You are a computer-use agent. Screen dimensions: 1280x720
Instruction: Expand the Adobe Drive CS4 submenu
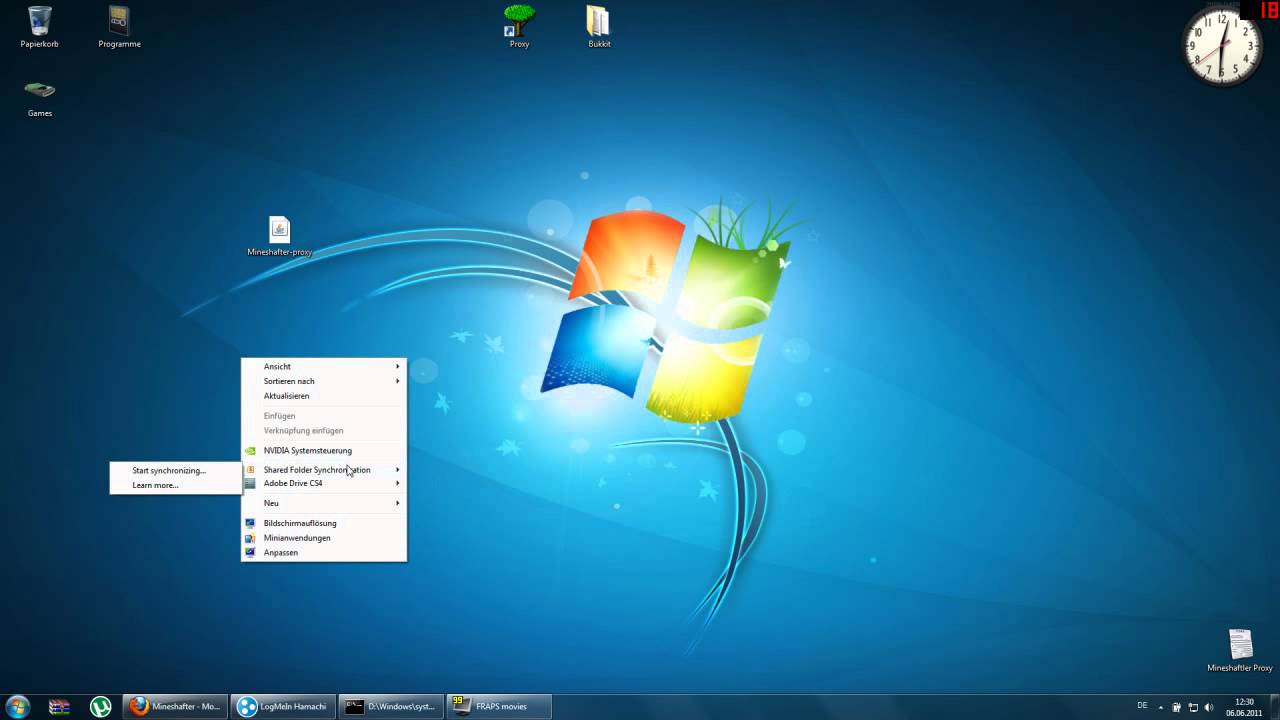click(x=324, y=483)
